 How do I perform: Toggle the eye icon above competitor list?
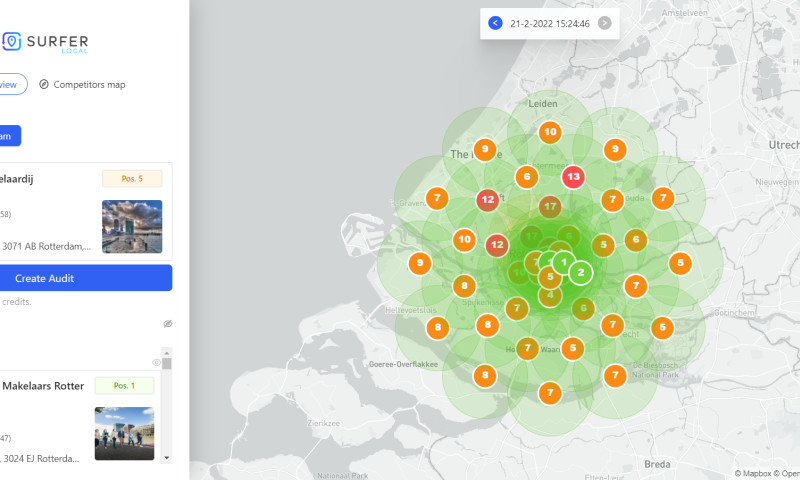tap(156, 362)
